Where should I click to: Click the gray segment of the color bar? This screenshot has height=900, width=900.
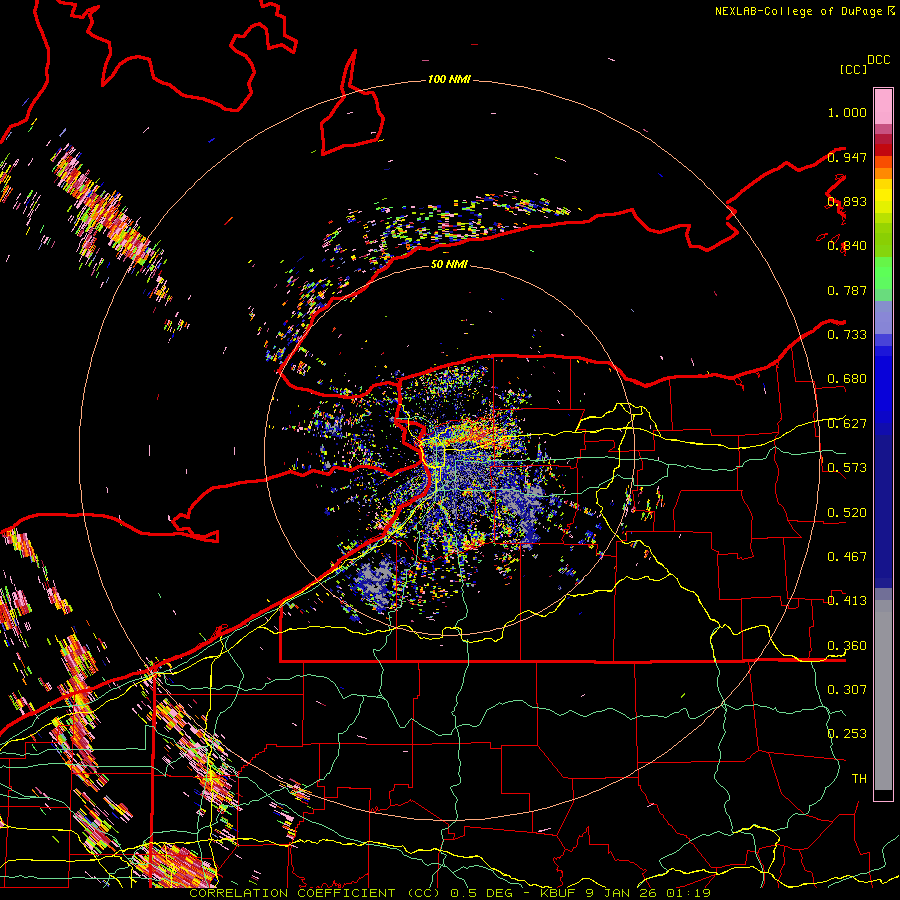(x=883, y=695)
